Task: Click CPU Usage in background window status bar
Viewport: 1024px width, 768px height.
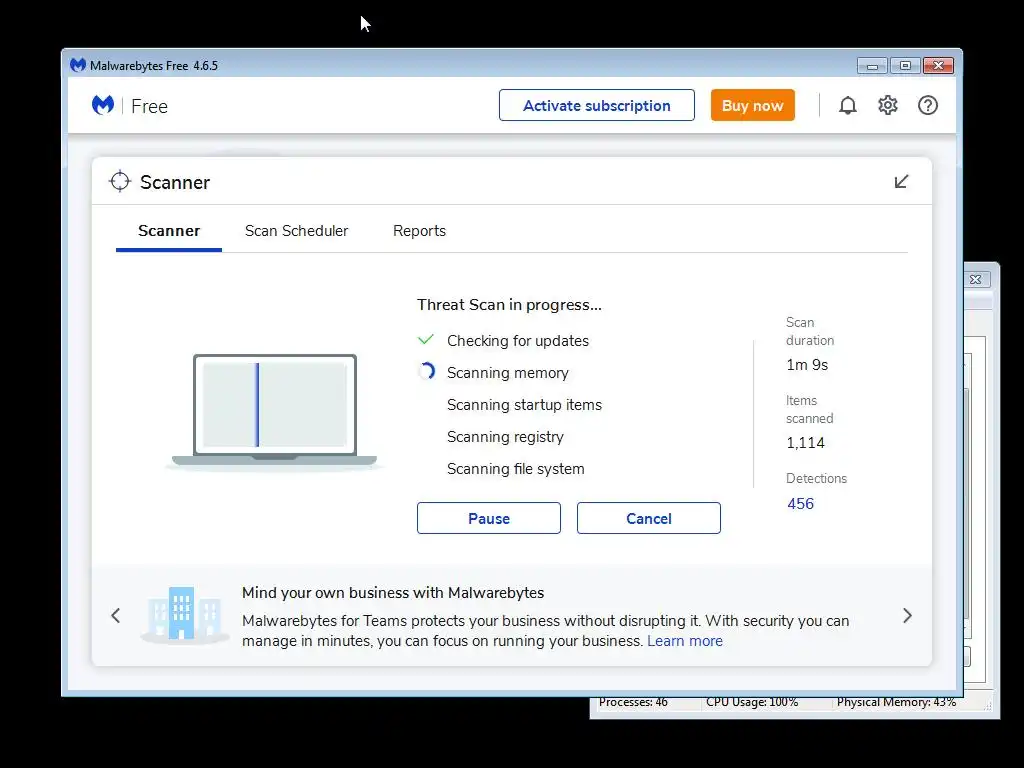Action: [x=752, y=703]
